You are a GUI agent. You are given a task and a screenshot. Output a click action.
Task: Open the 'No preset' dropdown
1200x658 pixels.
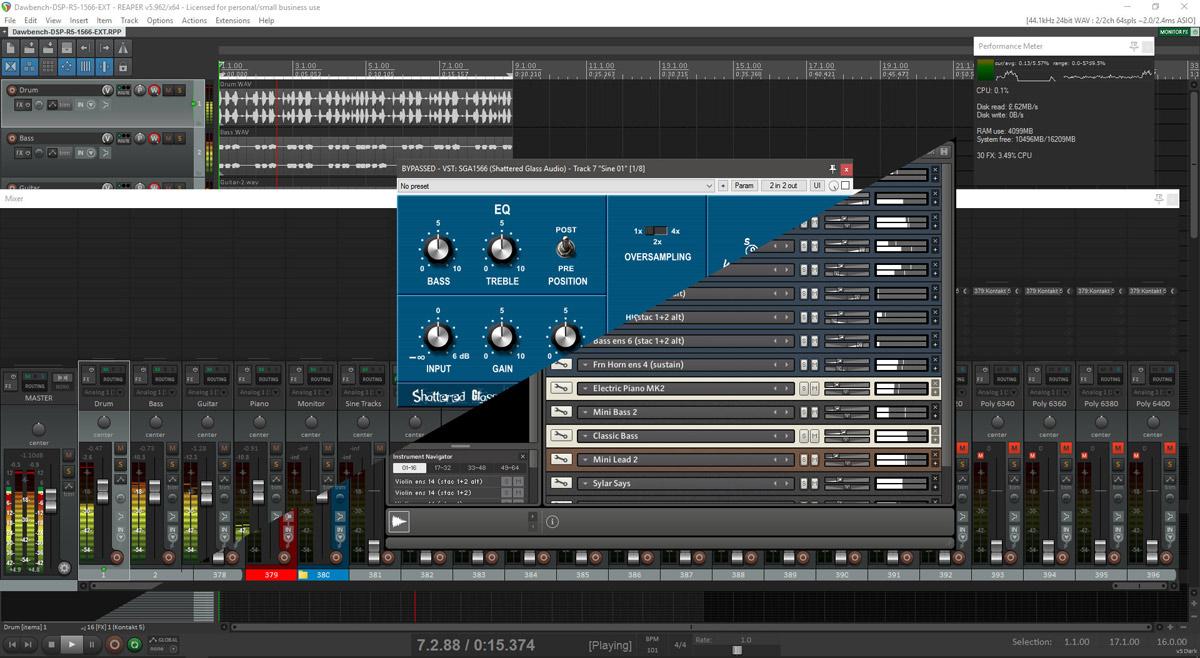click(556, 186)
